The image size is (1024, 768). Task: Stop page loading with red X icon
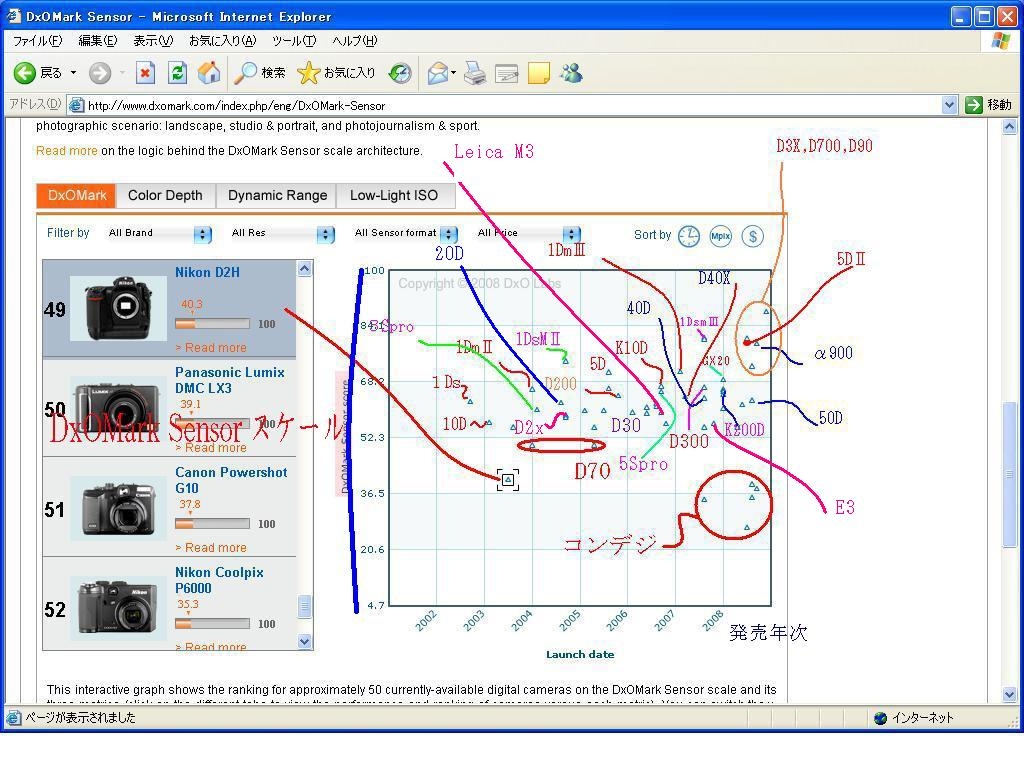pos(145,72)
